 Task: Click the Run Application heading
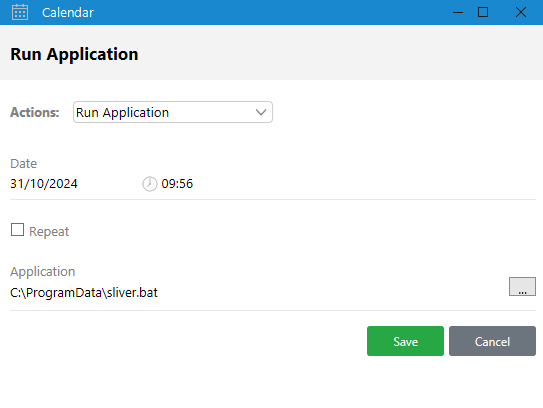tap(74, 54)
